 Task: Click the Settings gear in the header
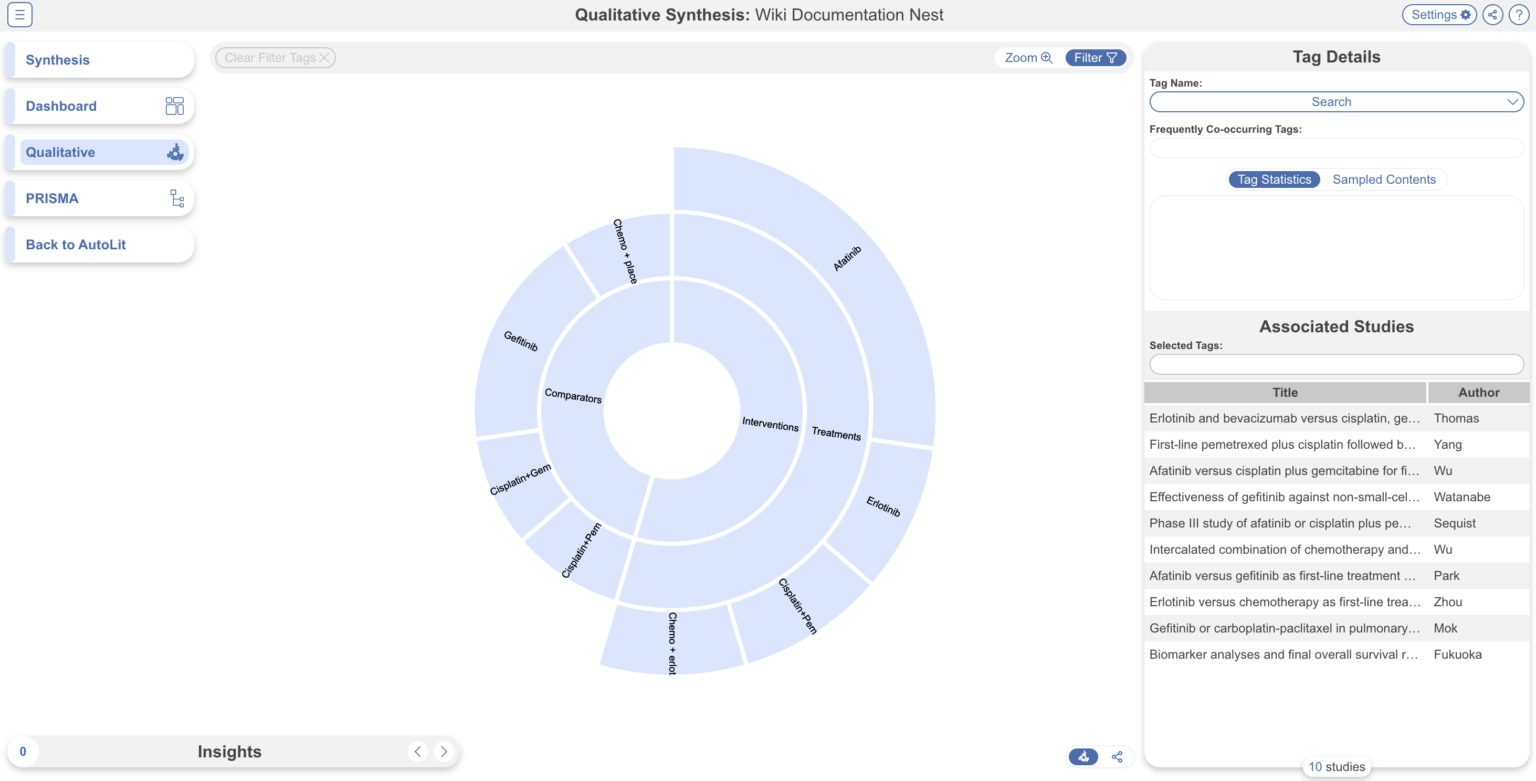click(1439, 15)
